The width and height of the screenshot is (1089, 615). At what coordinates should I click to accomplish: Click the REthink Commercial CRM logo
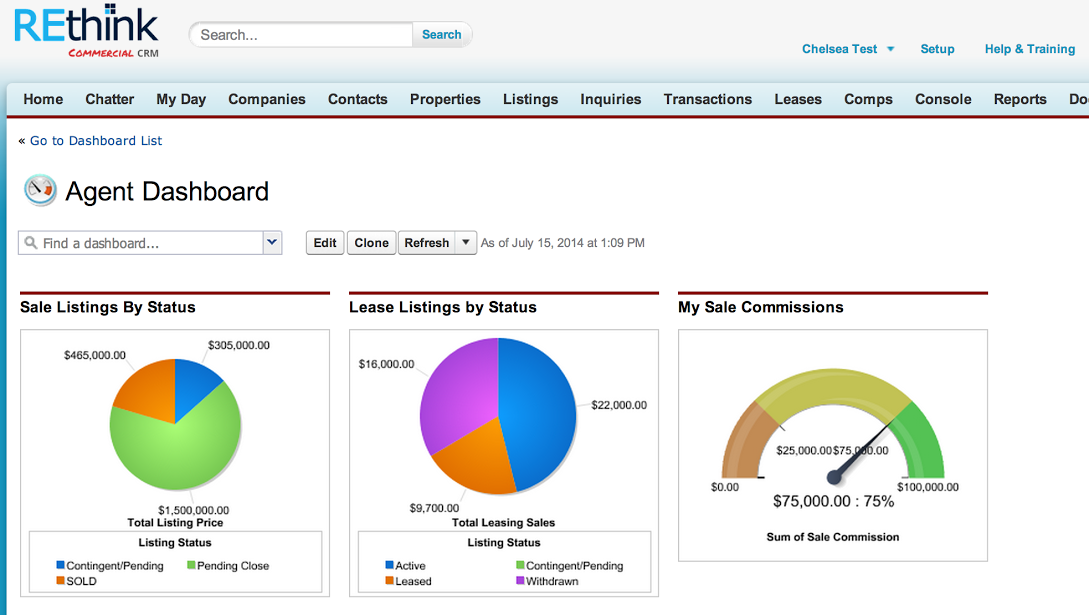[x=86, y=32]
